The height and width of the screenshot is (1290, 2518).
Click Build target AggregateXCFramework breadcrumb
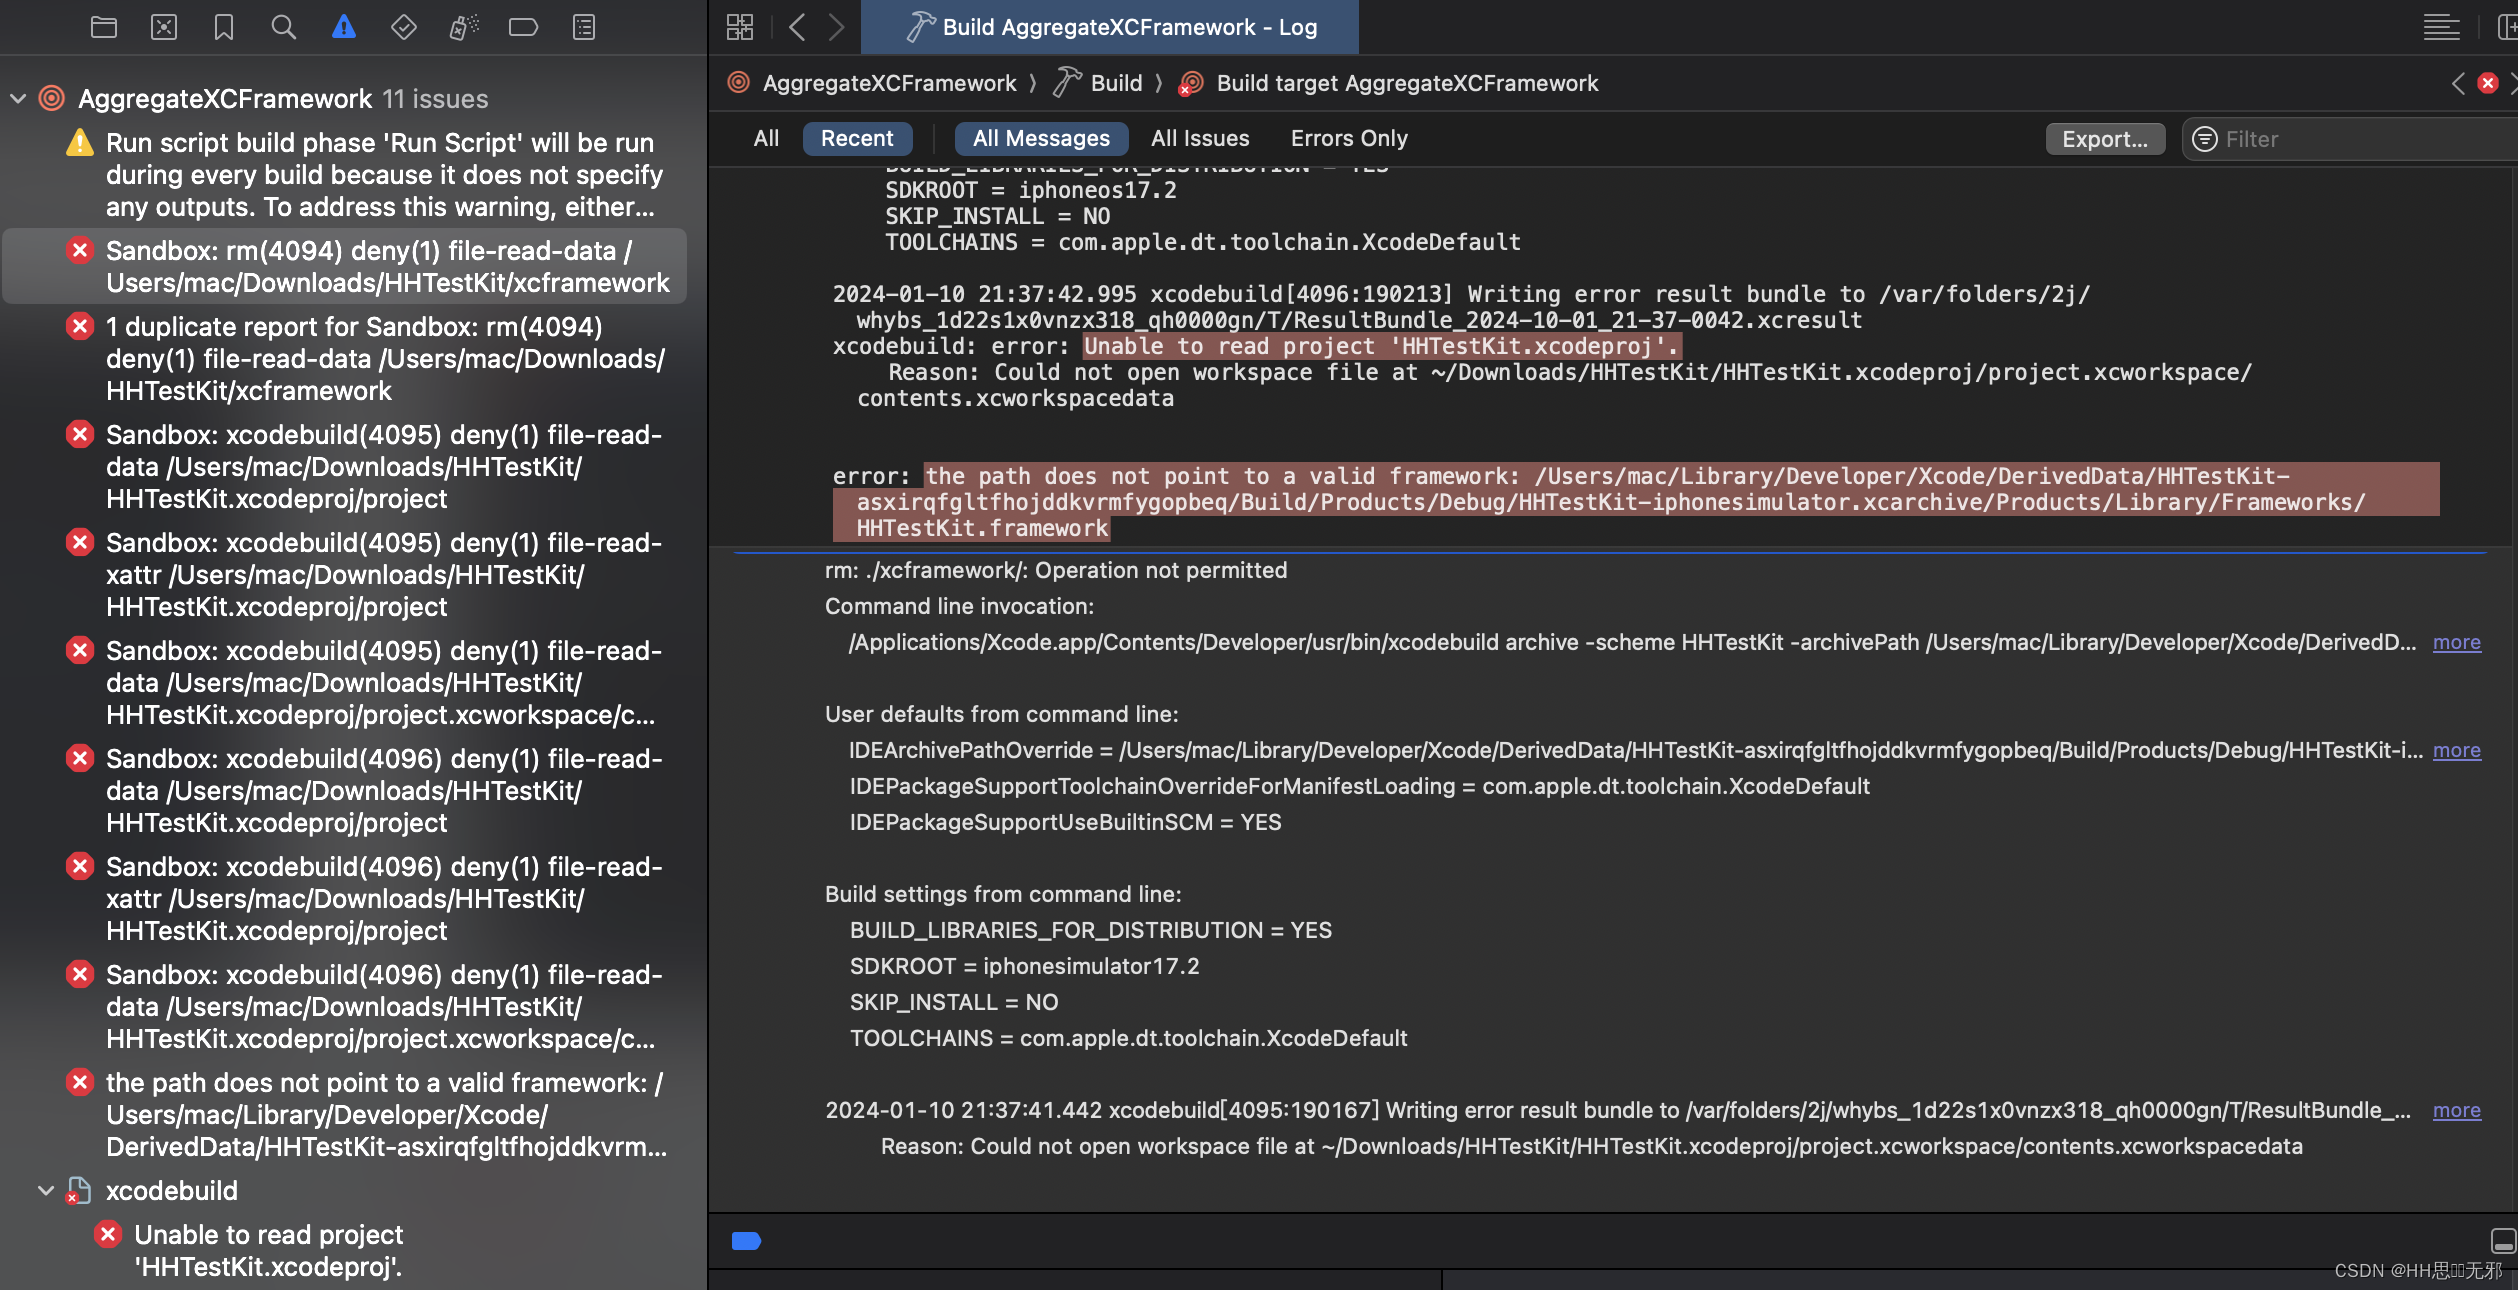coord(1407,83)
